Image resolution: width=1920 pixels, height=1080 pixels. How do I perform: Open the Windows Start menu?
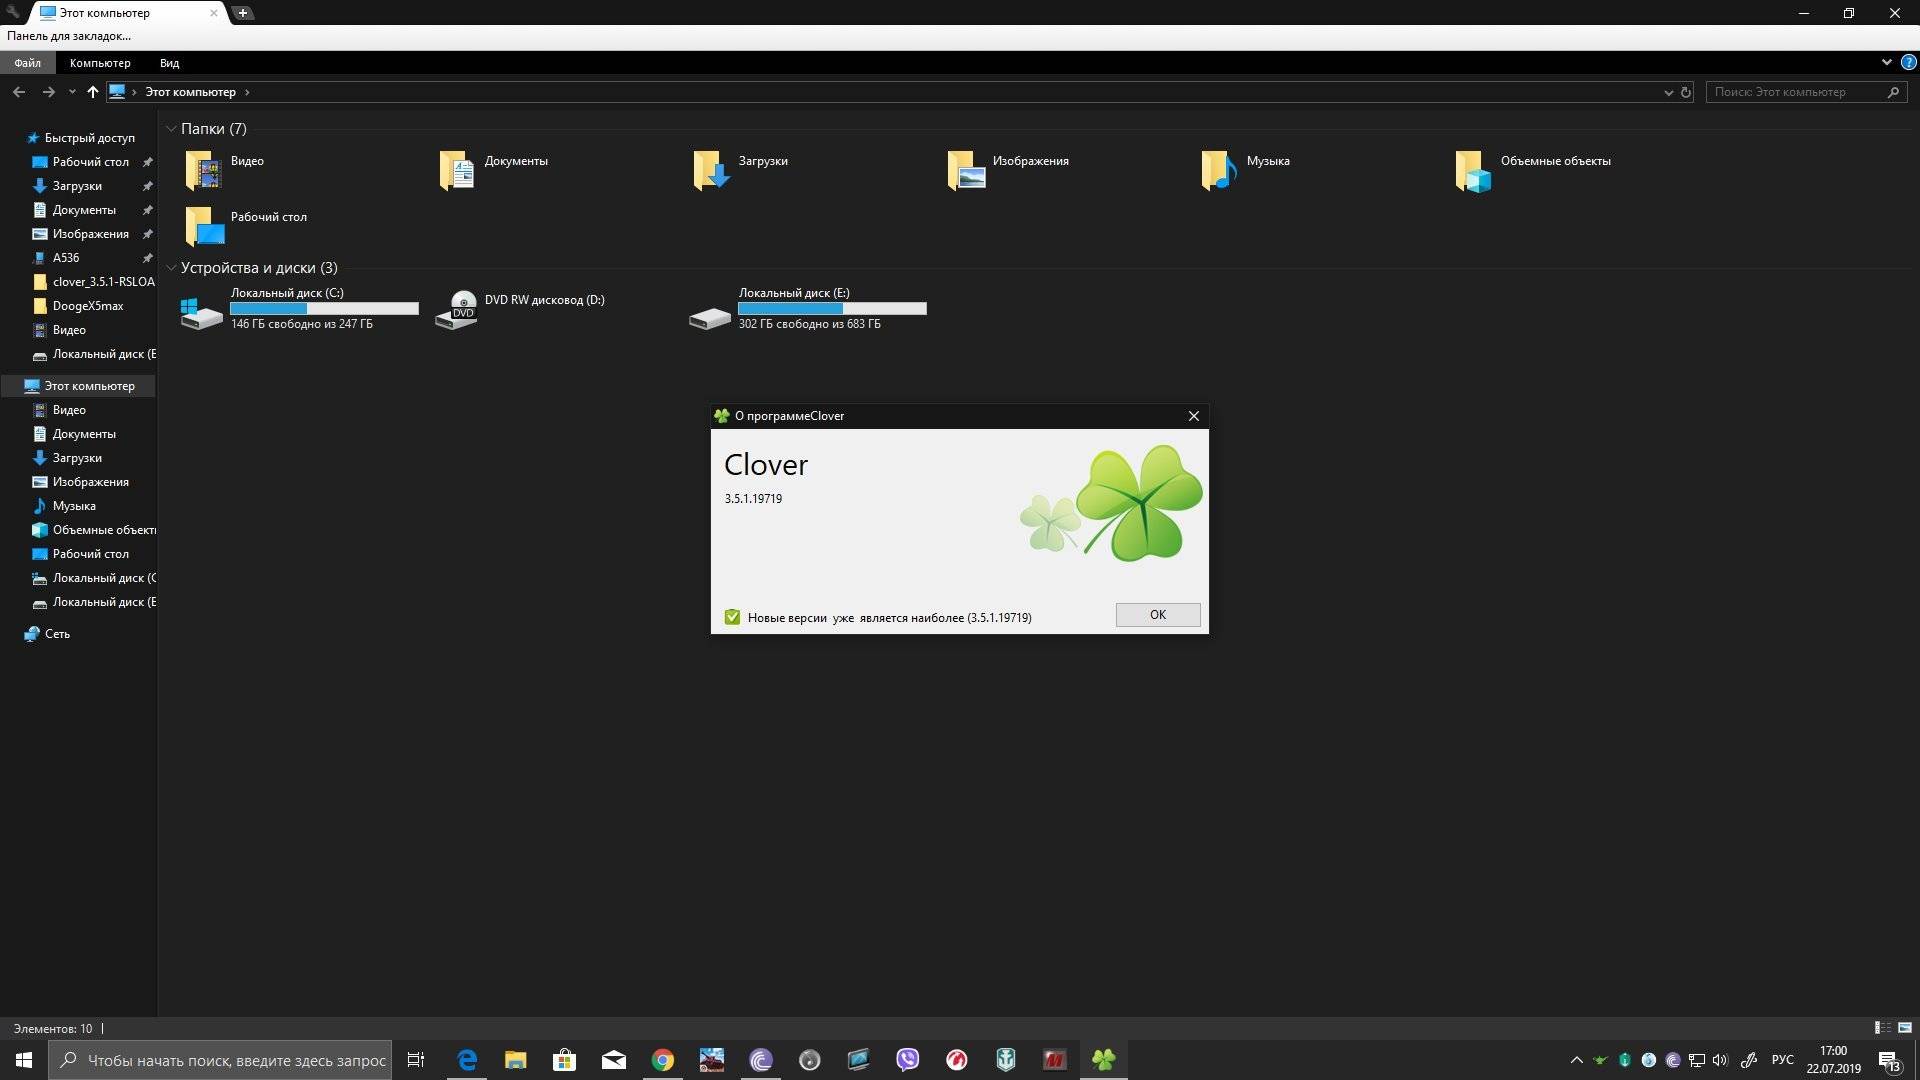[x=24, y=1060]
